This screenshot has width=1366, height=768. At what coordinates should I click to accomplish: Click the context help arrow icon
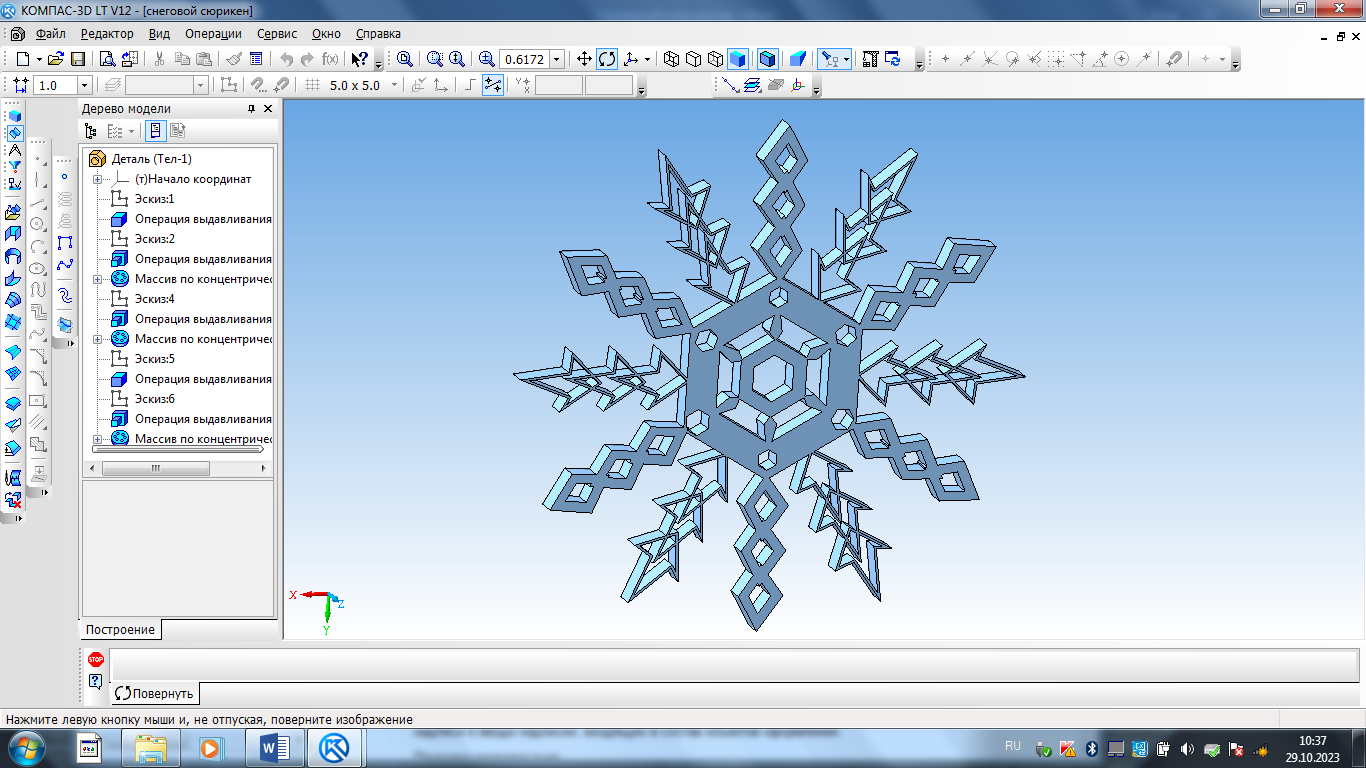(x=359, y=59)
